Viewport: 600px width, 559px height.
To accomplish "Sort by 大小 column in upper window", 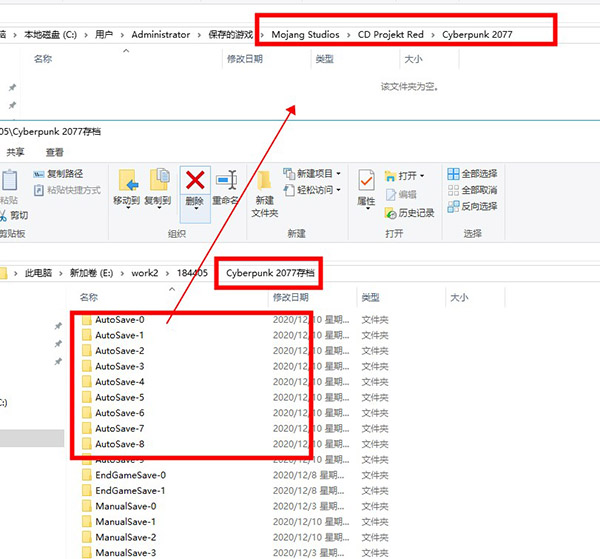I will (x=414, y=59).
